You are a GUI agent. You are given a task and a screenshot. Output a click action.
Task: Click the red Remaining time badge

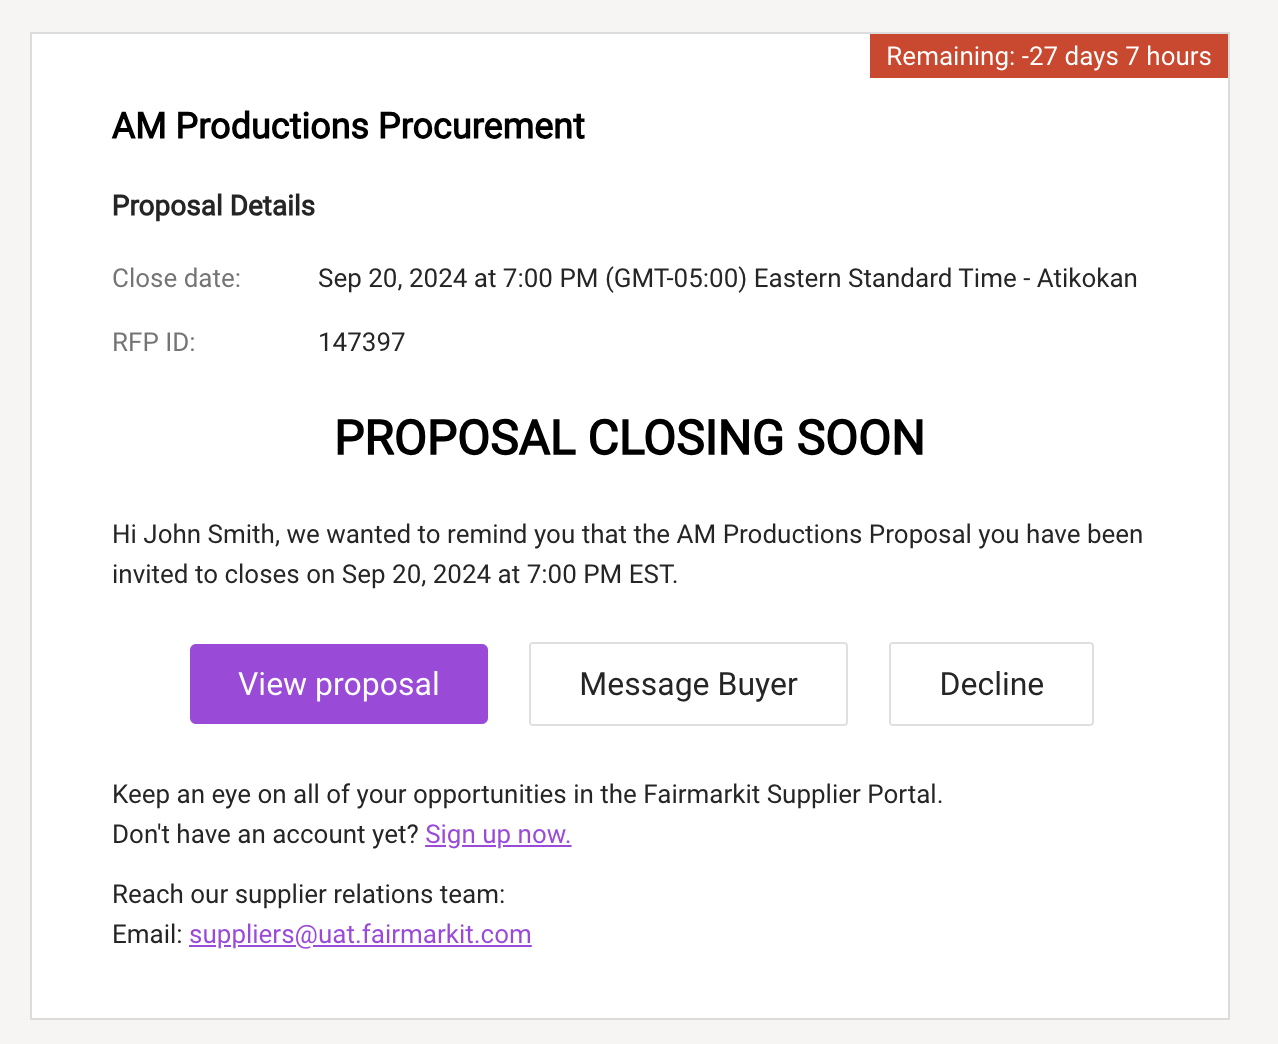pyautogui.click(x=1049, y=56)
